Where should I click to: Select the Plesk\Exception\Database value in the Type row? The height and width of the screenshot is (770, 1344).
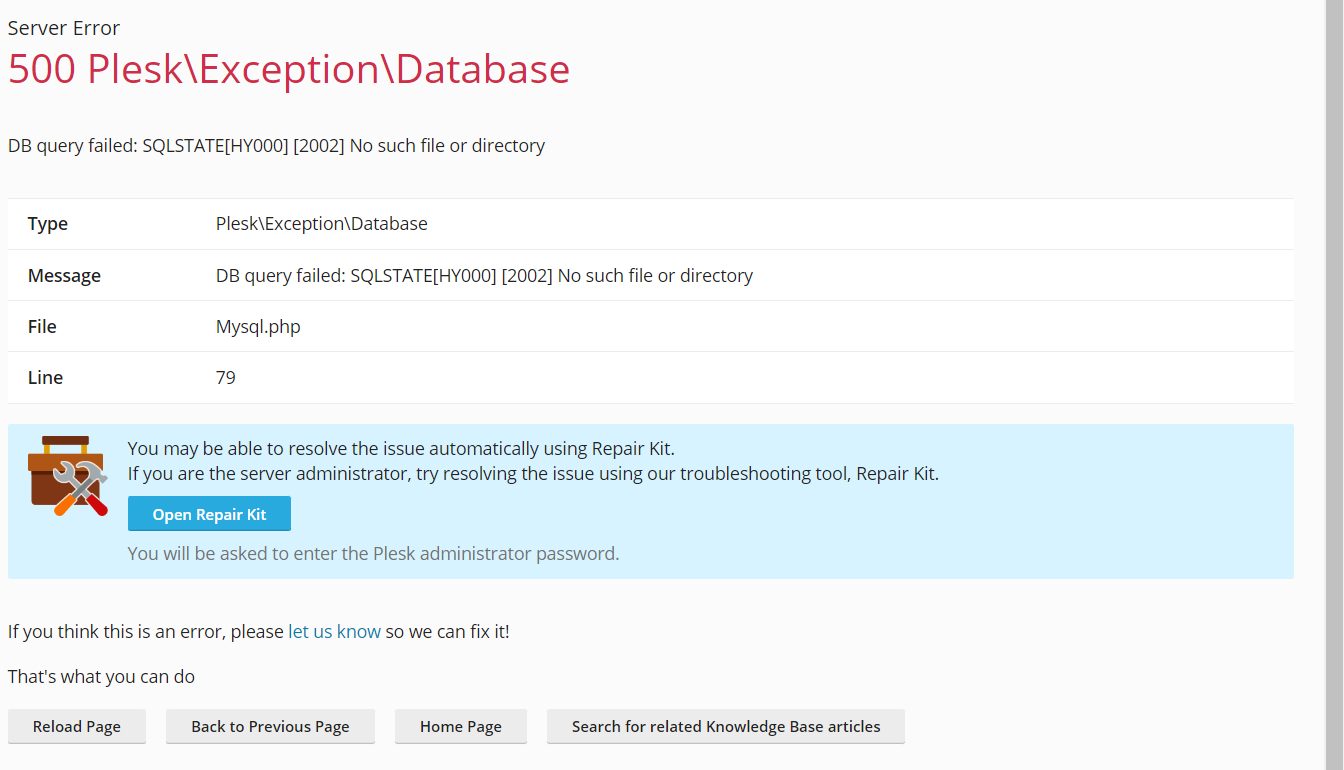[321, 224]
